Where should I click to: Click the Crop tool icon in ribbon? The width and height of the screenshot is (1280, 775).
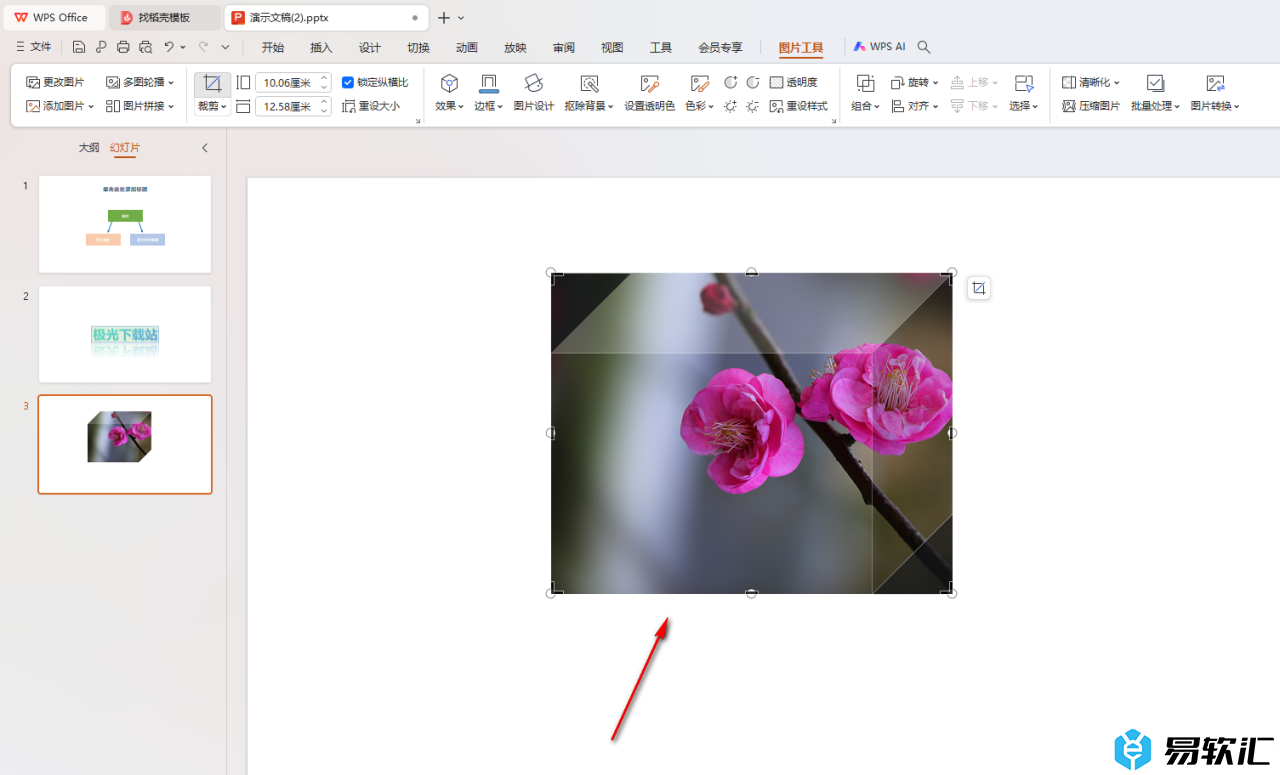pos(212,83)
